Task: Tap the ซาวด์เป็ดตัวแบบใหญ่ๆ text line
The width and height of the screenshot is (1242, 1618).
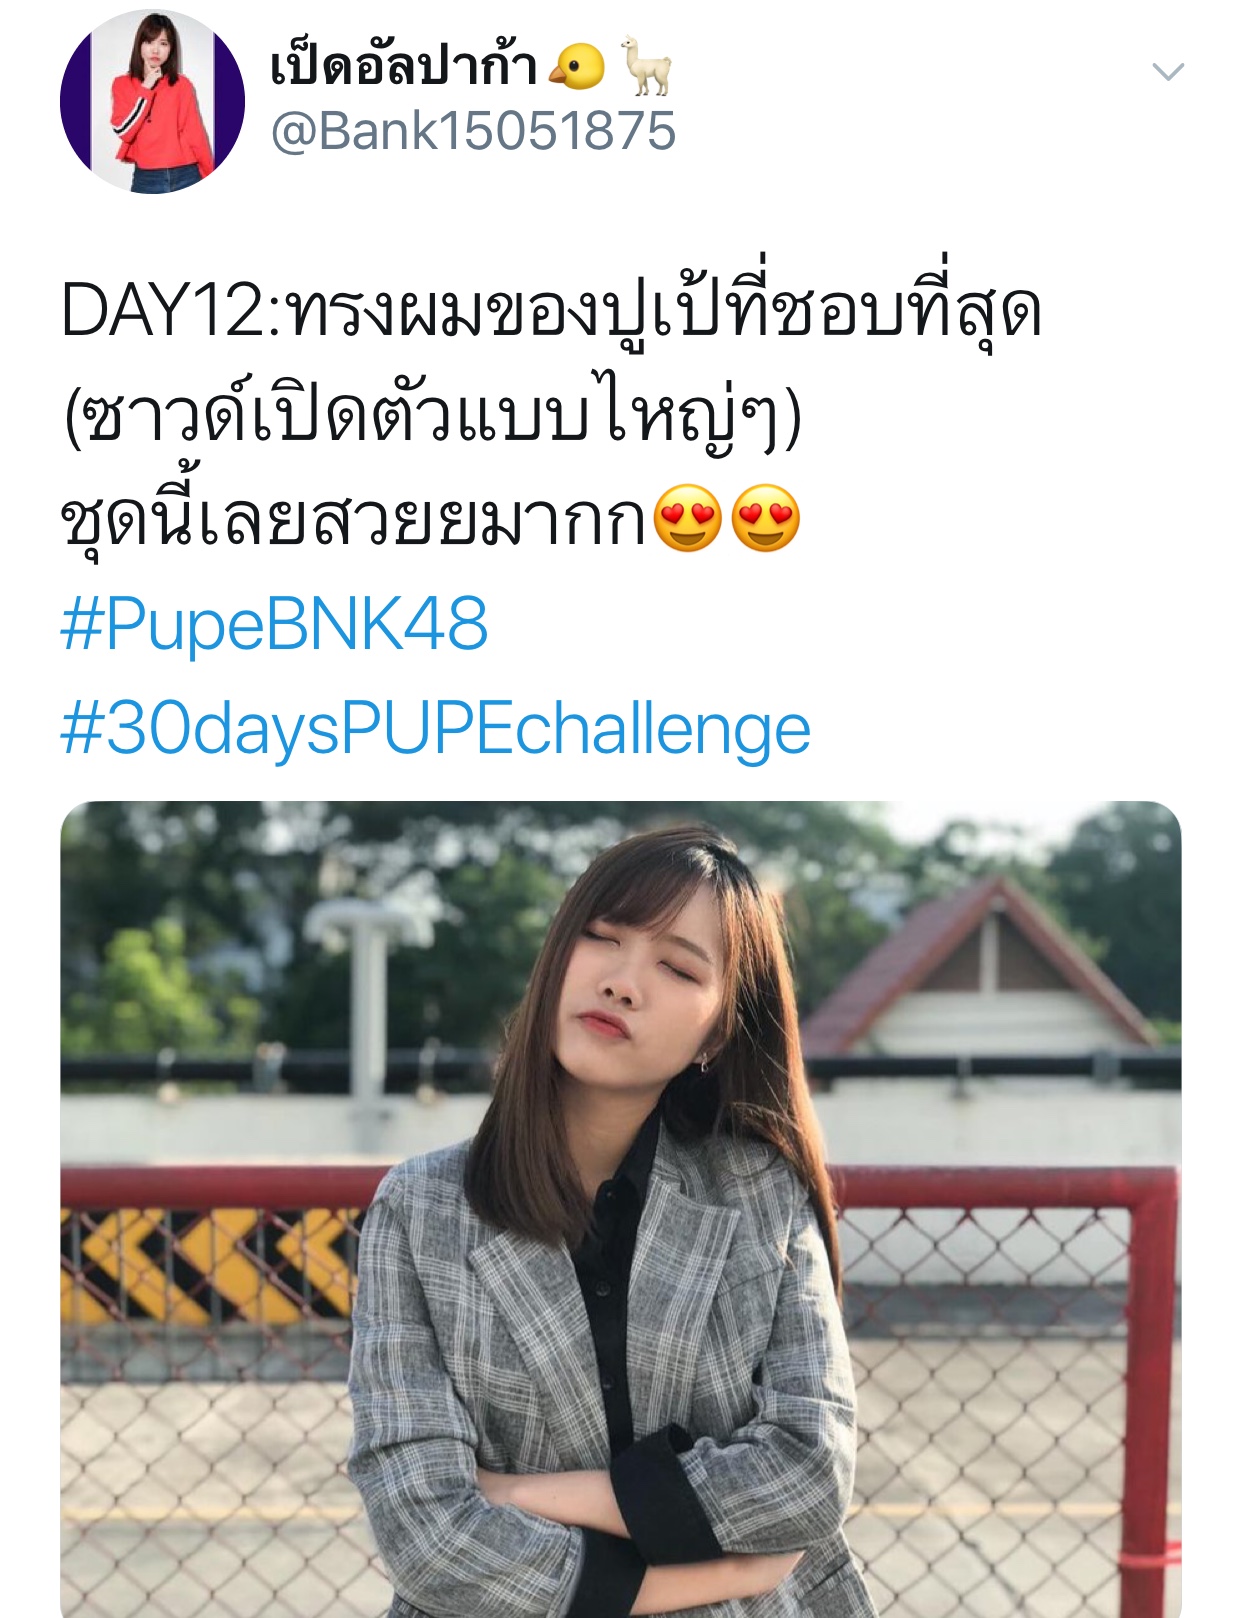Action: click(x=433, y=413)
